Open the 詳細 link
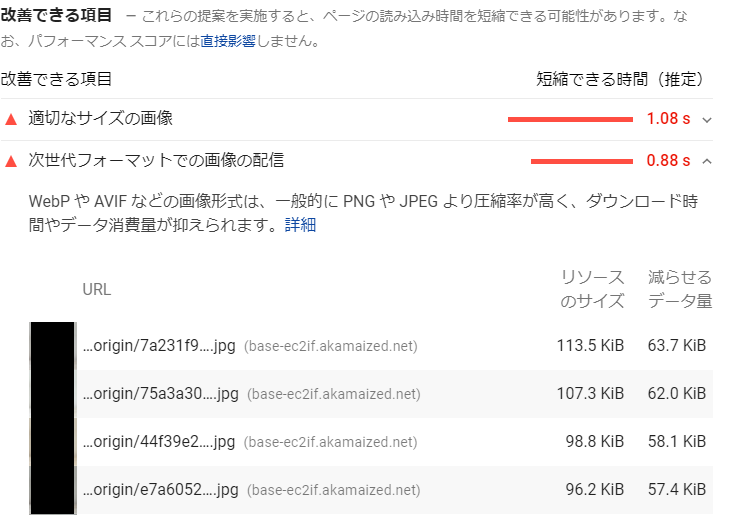 point(300,225)
